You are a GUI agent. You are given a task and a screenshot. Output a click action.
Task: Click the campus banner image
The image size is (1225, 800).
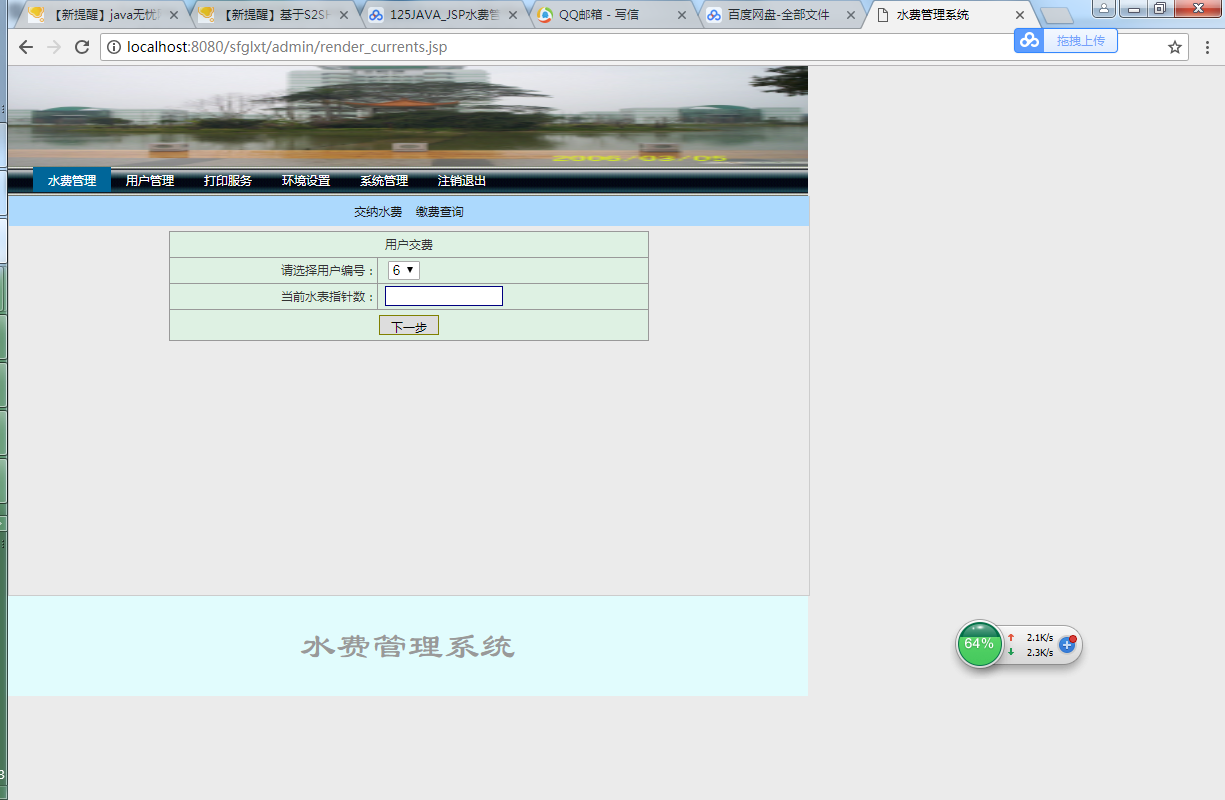(408, 116)
